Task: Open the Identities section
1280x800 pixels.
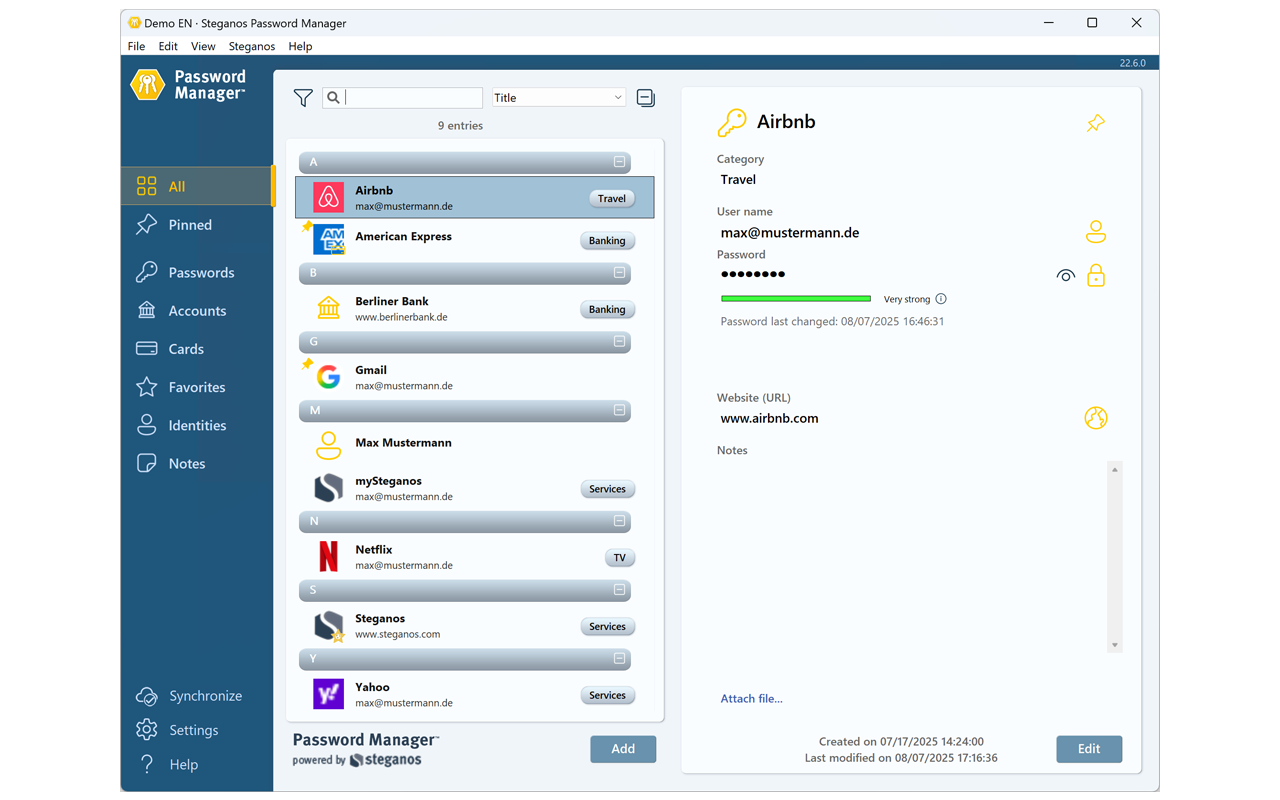Action: (197, 425)
